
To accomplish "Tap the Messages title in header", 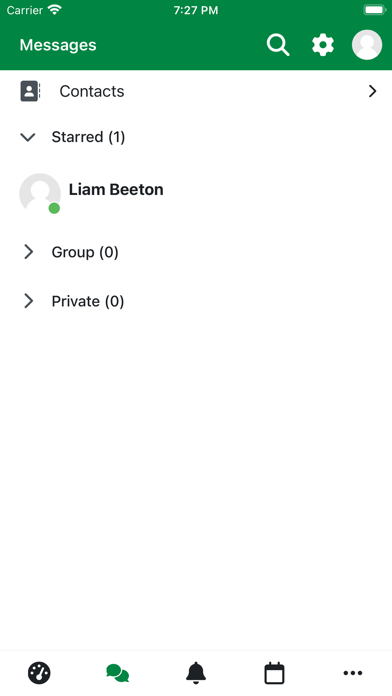I will [58, 45].
